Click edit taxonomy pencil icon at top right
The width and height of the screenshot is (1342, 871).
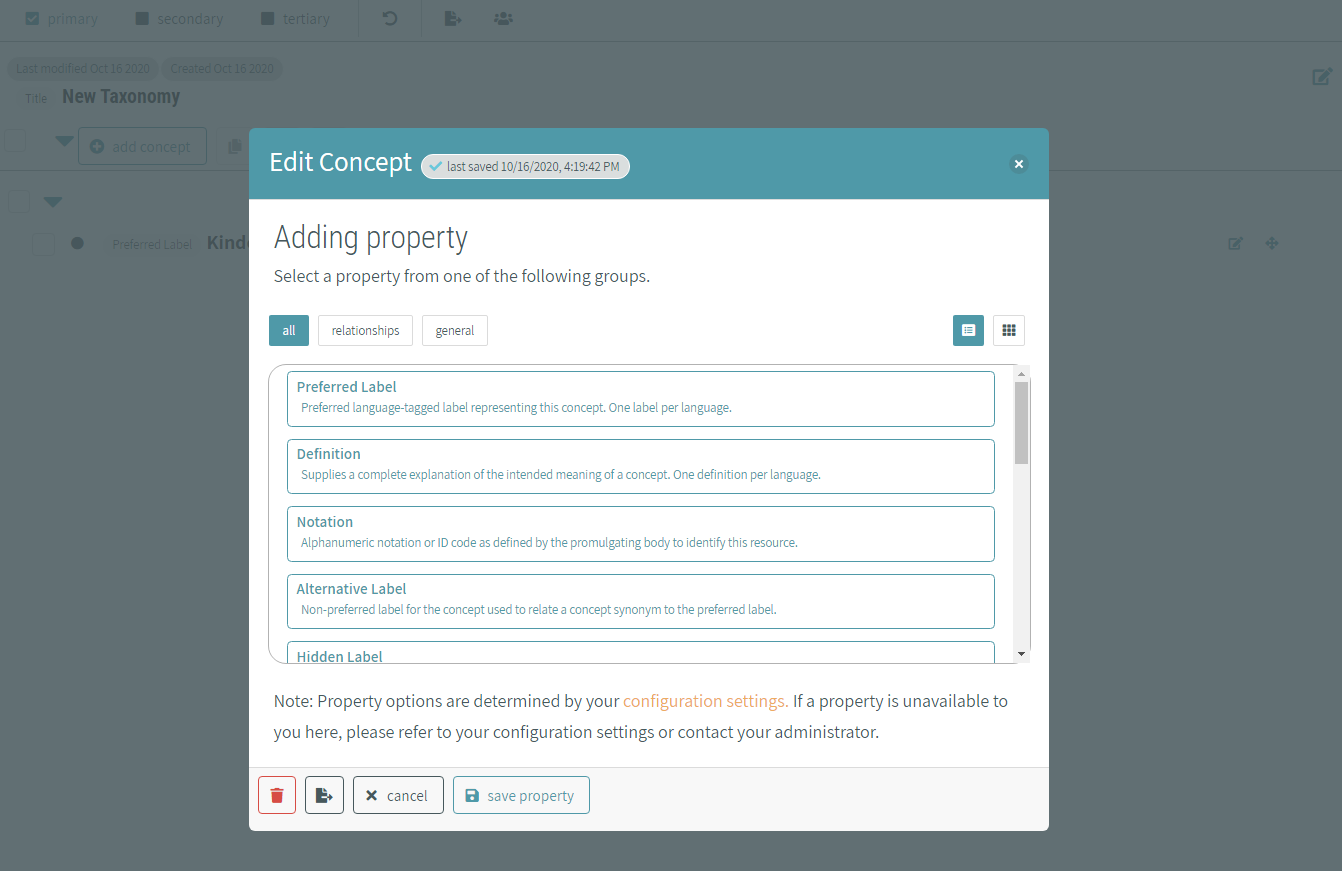point(1322,76)
